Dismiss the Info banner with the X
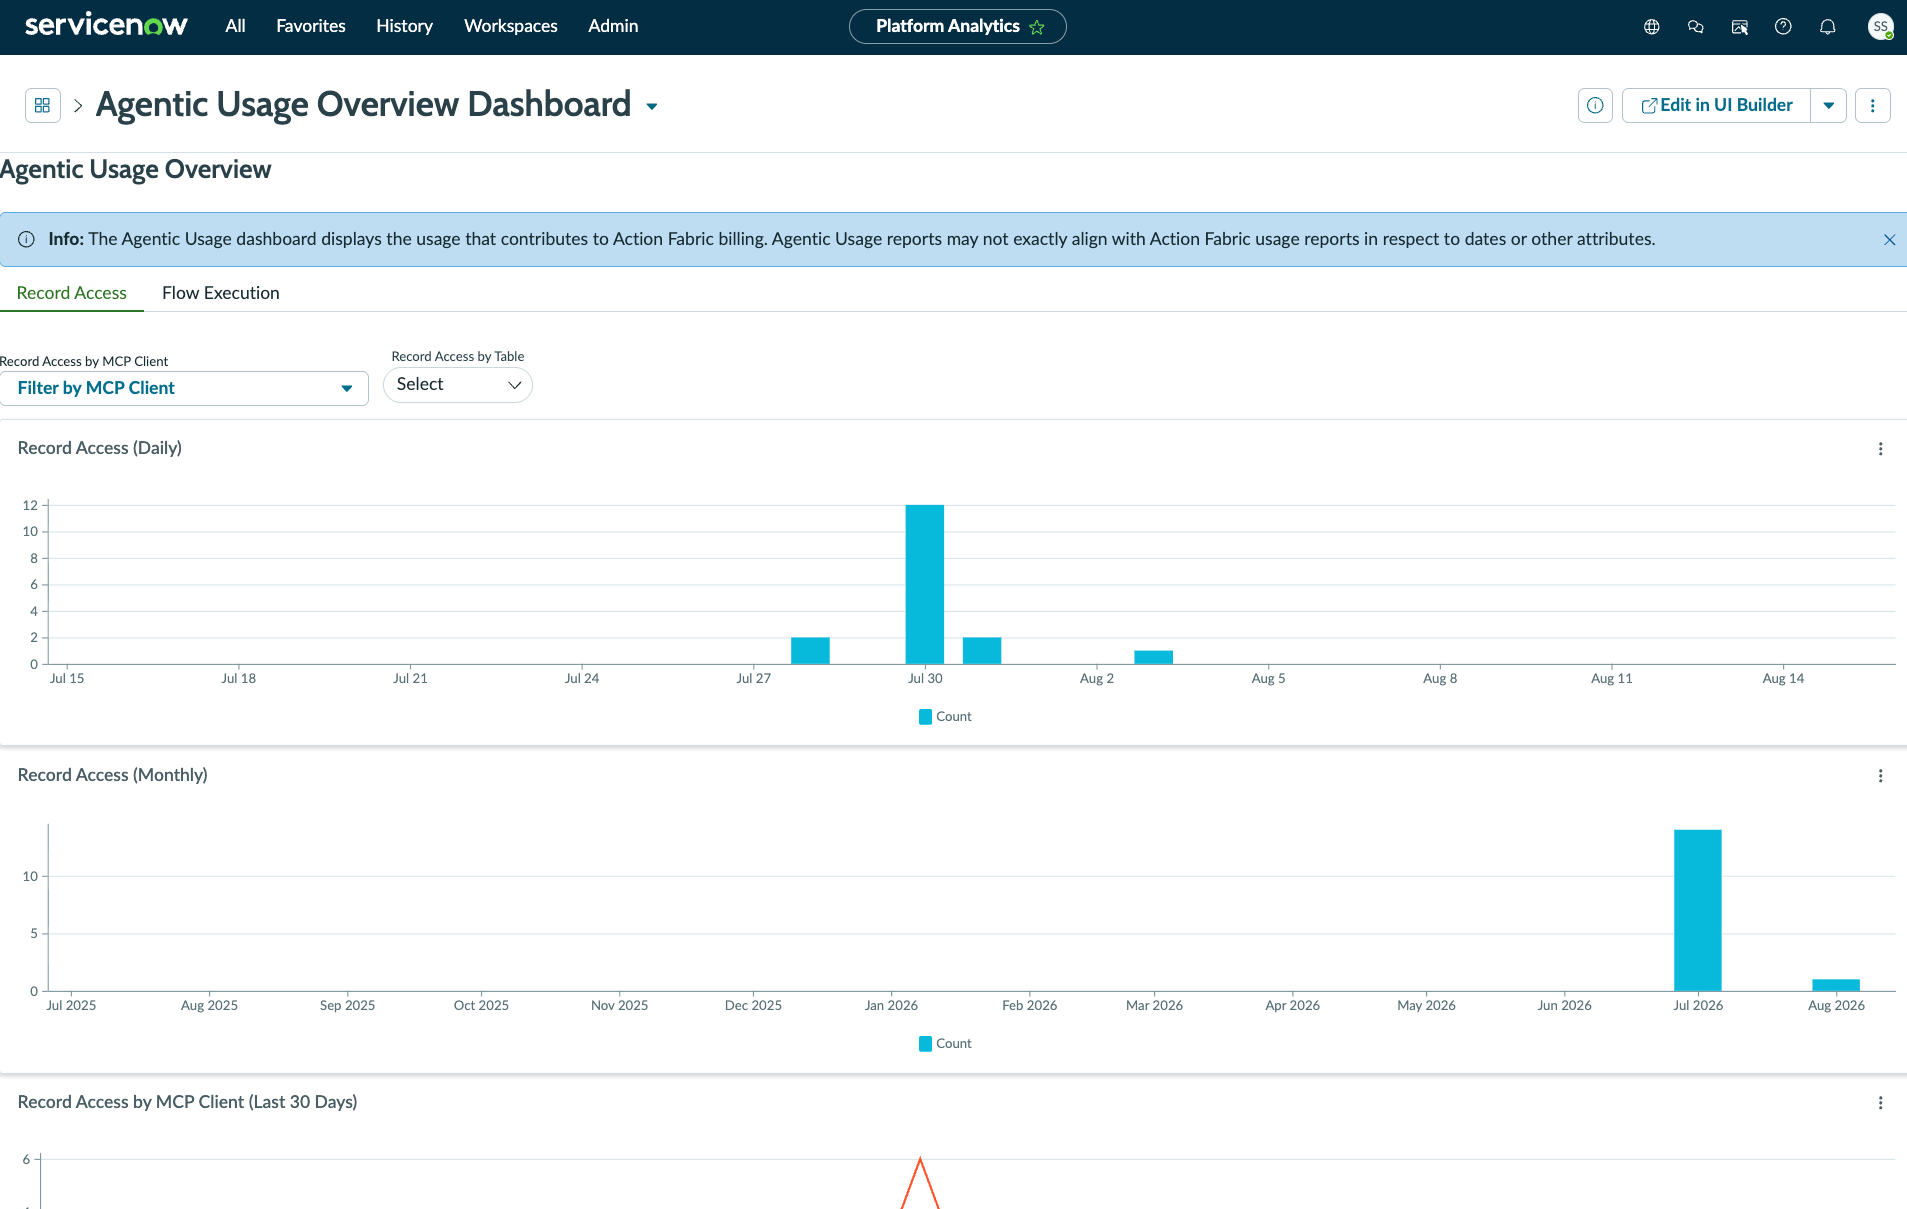 pos(1889,240)
